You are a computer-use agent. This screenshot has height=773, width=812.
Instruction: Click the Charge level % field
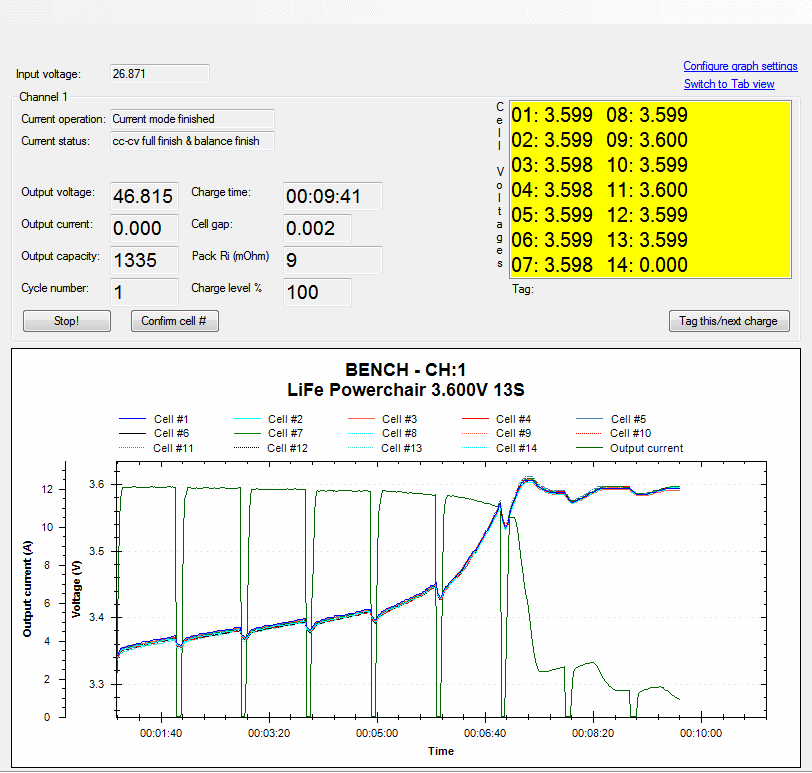tap(317, 291)
